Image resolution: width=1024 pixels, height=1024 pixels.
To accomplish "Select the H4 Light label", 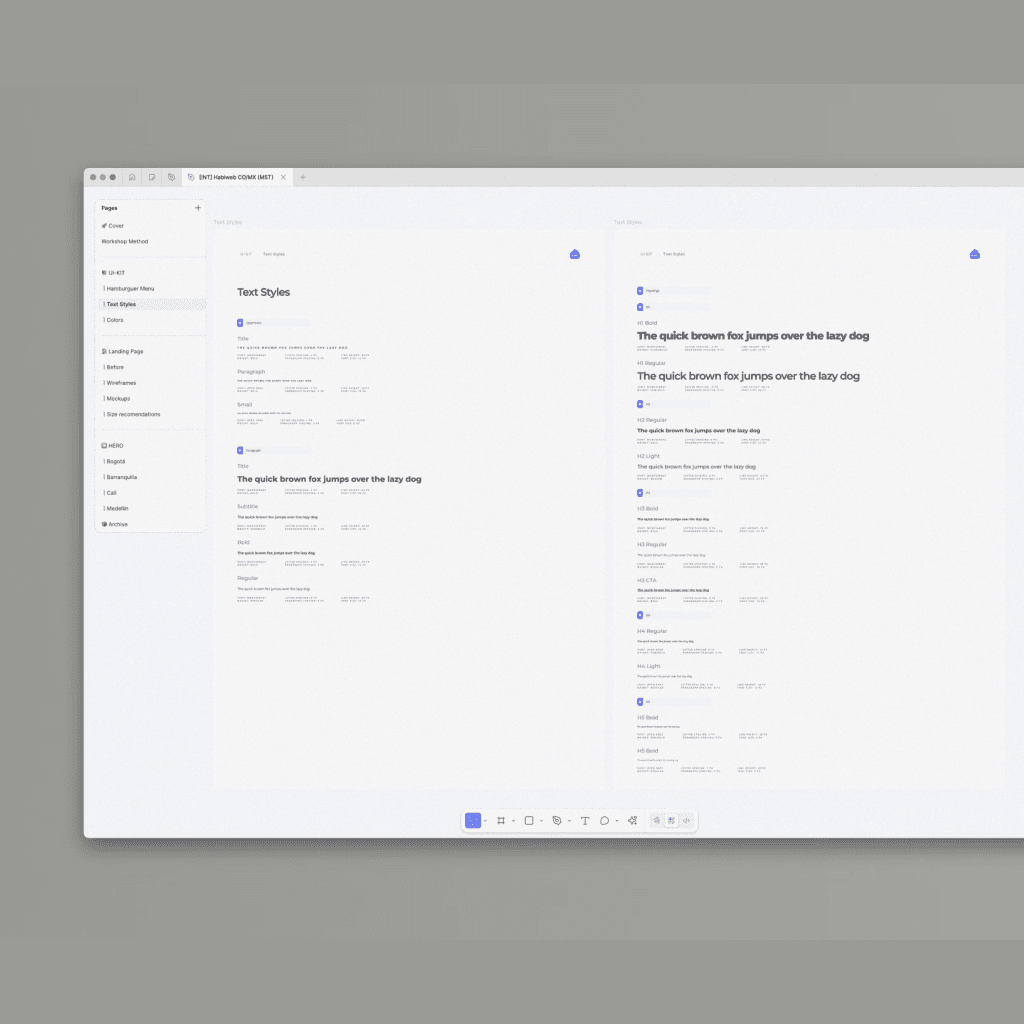I will point(648,666).
